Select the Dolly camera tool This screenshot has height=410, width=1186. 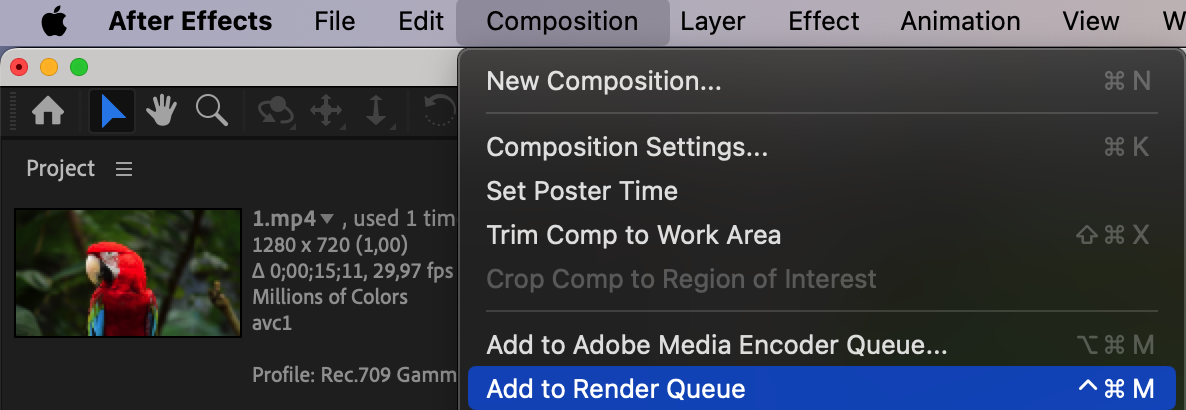376,111
